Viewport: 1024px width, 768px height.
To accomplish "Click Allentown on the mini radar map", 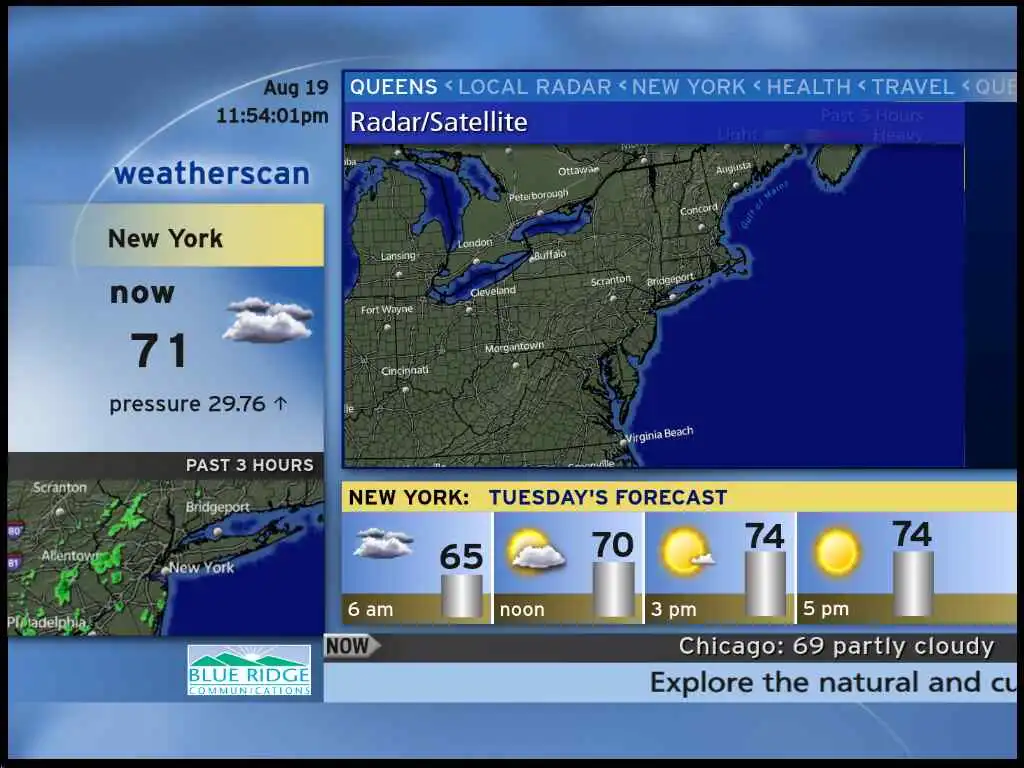I will click(70, 556).
